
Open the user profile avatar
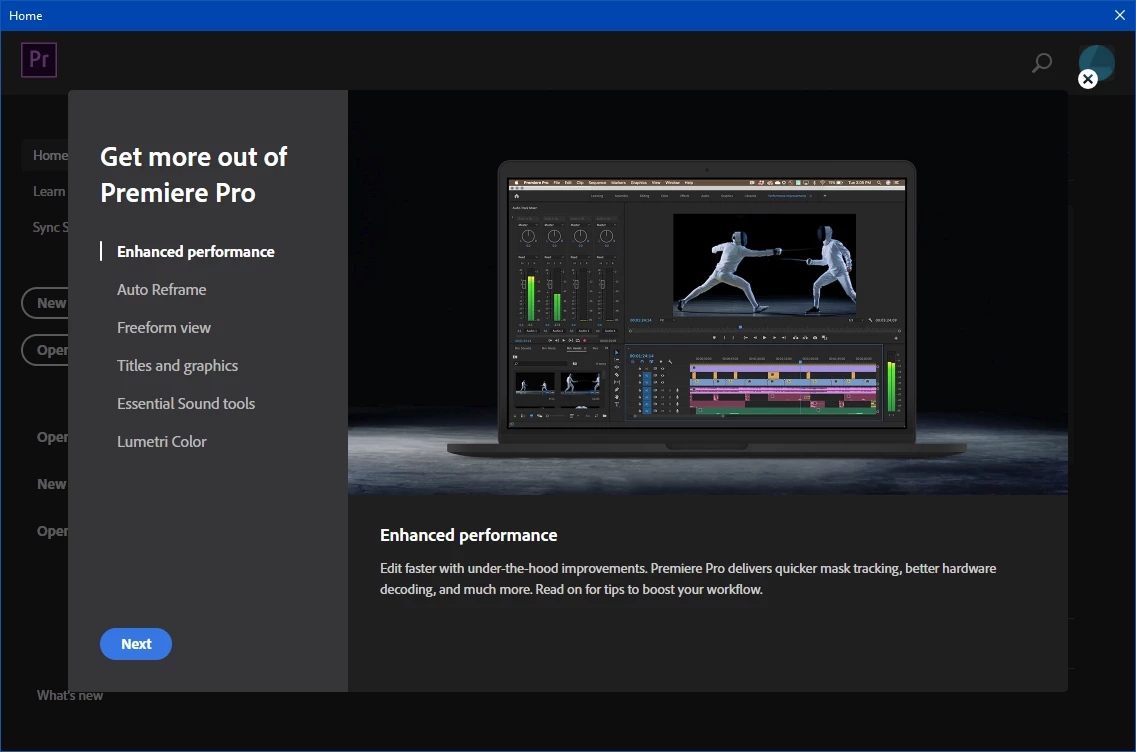[1096, 61]
